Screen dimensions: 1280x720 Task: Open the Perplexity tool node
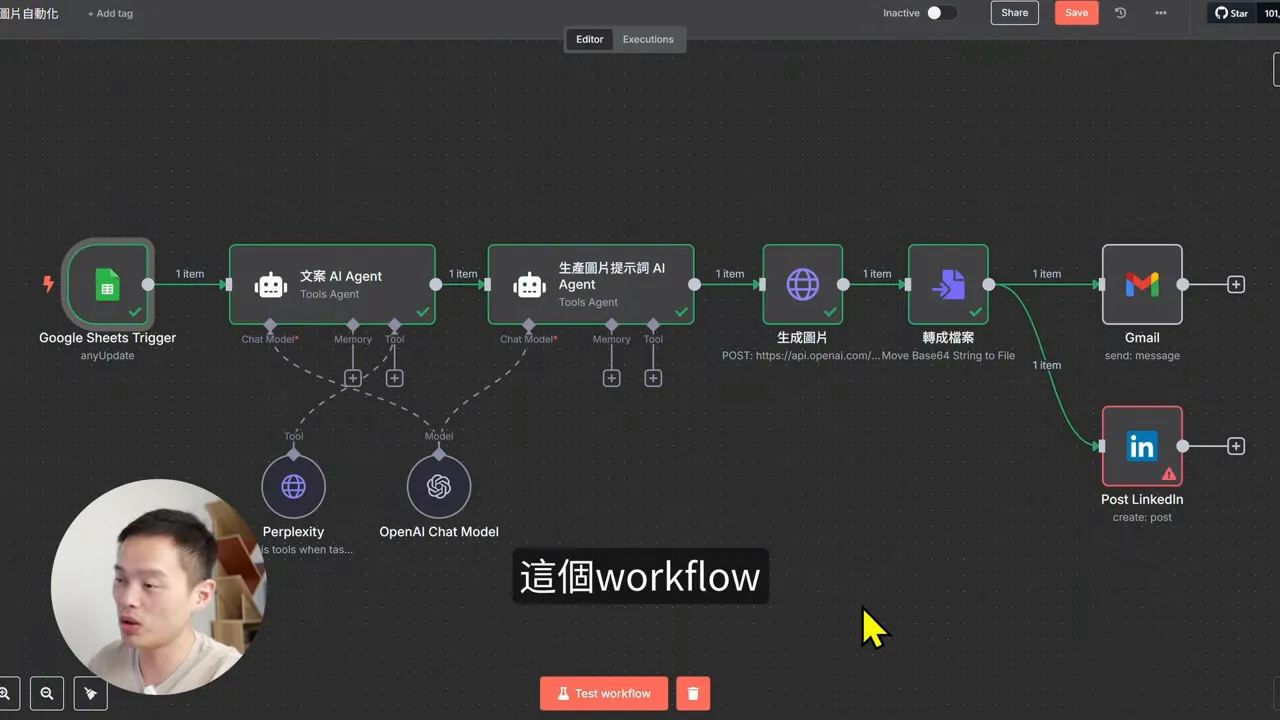293,486
